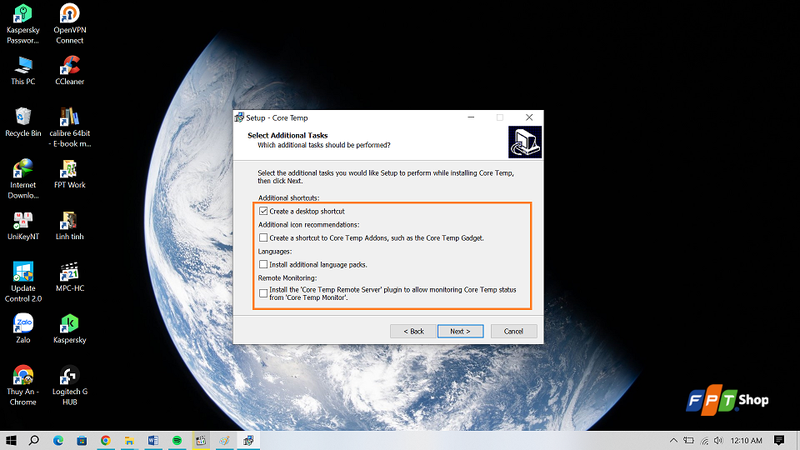Select the Recycle Bin icon
This screenshot has height=450, width=800.
(23, 122)
